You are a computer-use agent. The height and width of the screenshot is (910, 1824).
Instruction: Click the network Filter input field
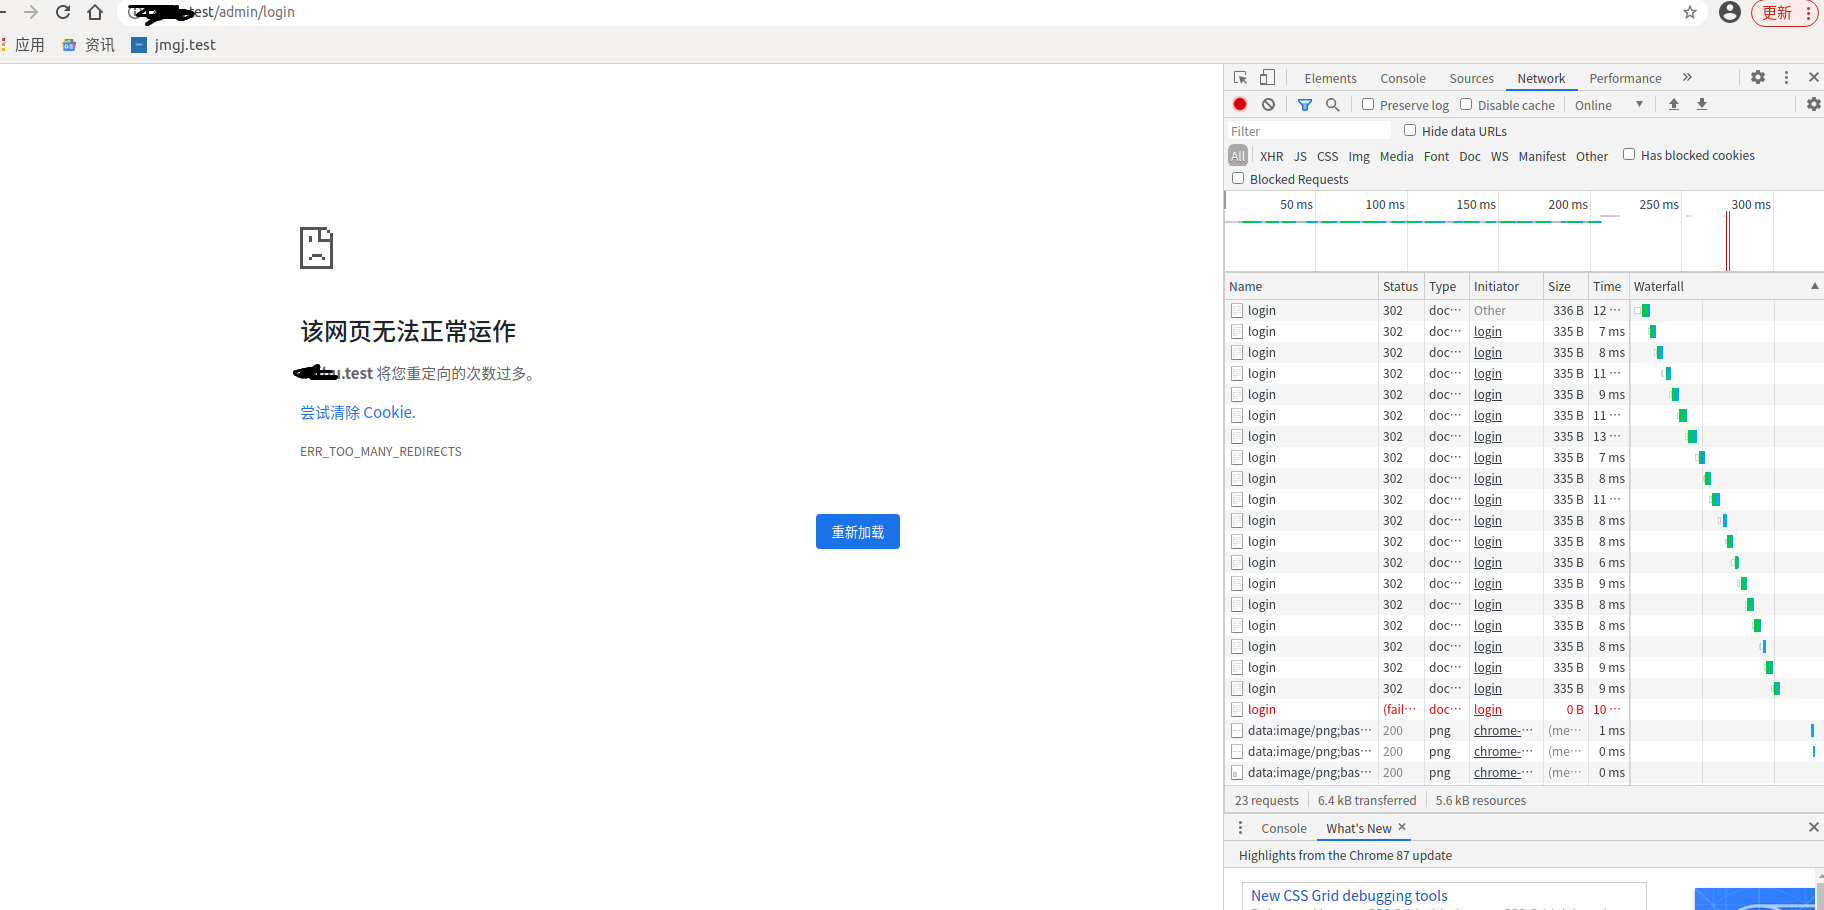(1308, 131)
